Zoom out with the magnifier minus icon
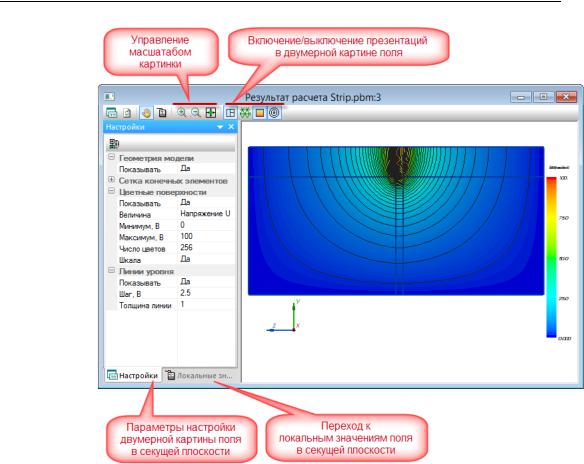This screenshot has width=584, height=464. (196, 112)
